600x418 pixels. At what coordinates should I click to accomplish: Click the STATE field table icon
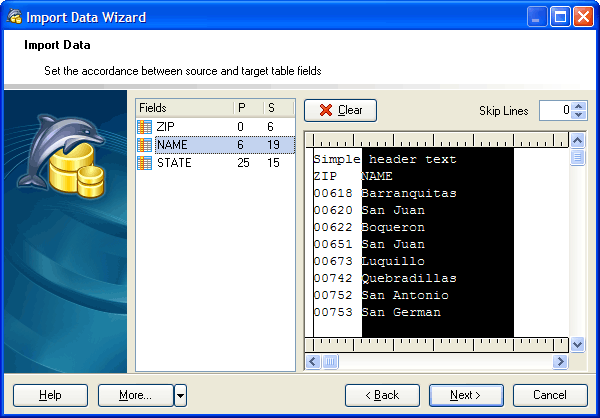[145, 162]
